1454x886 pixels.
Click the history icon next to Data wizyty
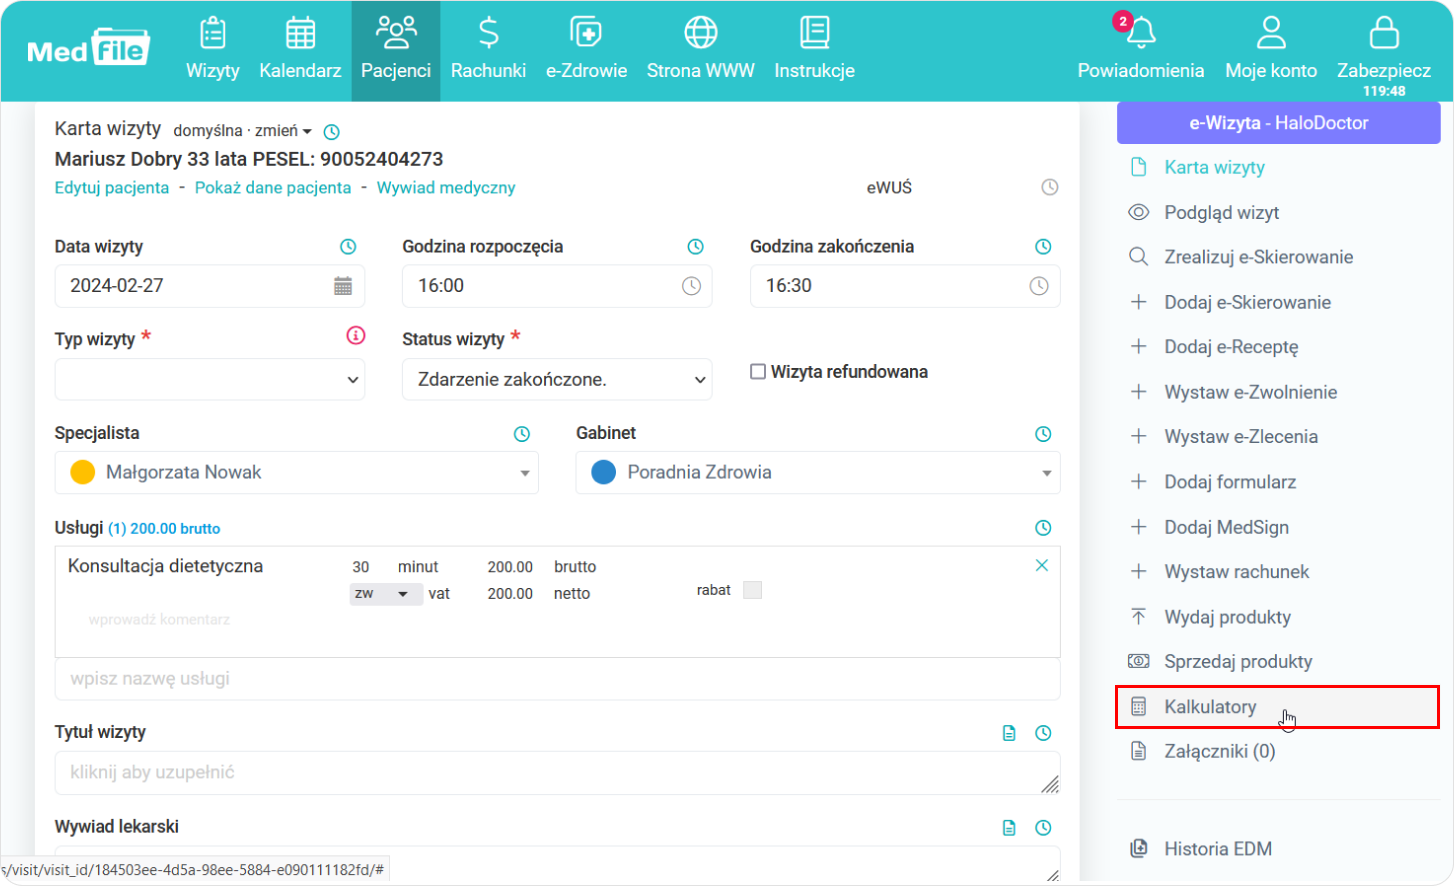[348, 246]
